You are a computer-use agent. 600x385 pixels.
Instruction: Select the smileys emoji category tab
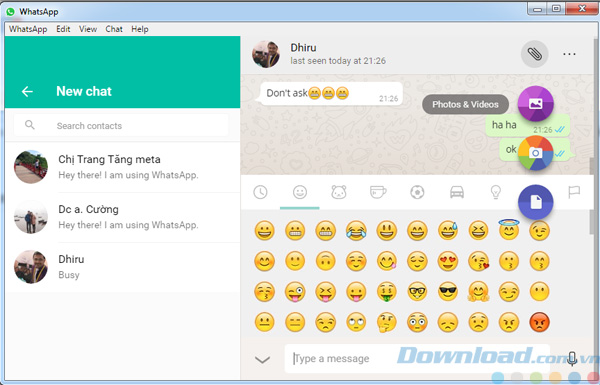point(300,192)
